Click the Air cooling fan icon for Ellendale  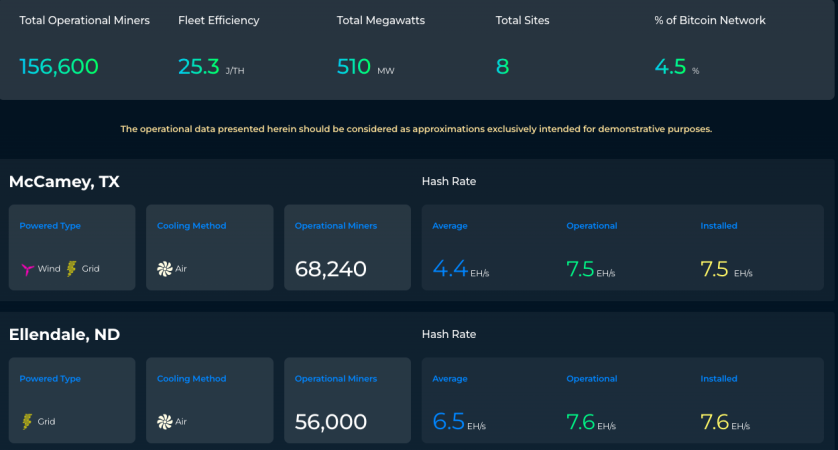(x=165, y=421)
